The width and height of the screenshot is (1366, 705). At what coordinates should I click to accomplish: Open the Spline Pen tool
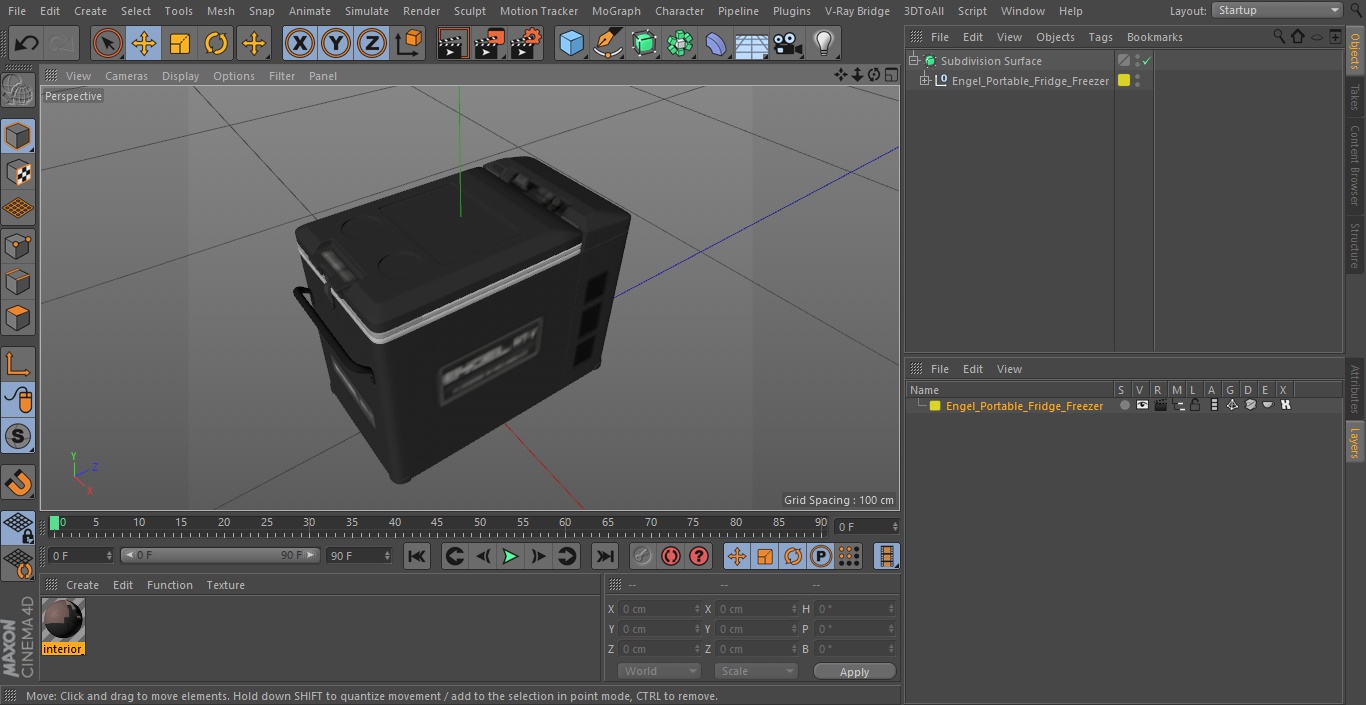(607, 44)
